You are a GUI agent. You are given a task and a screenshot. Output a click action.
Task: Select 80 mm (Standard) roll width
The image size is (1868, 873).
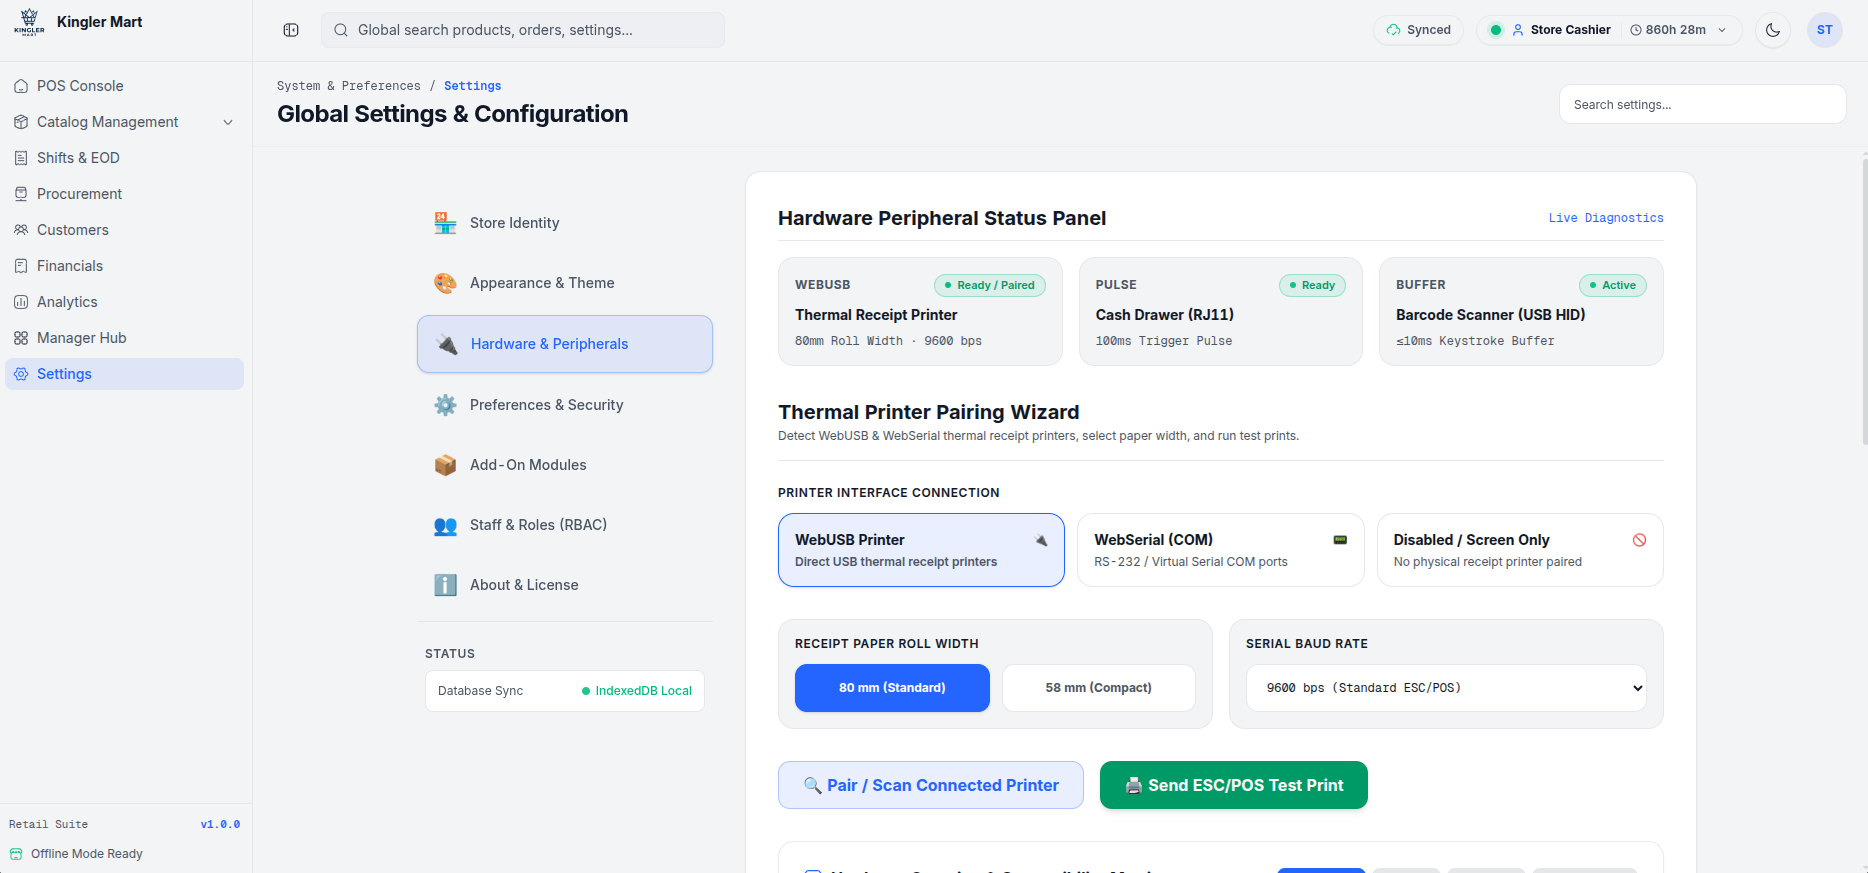[x=892, y=688]
